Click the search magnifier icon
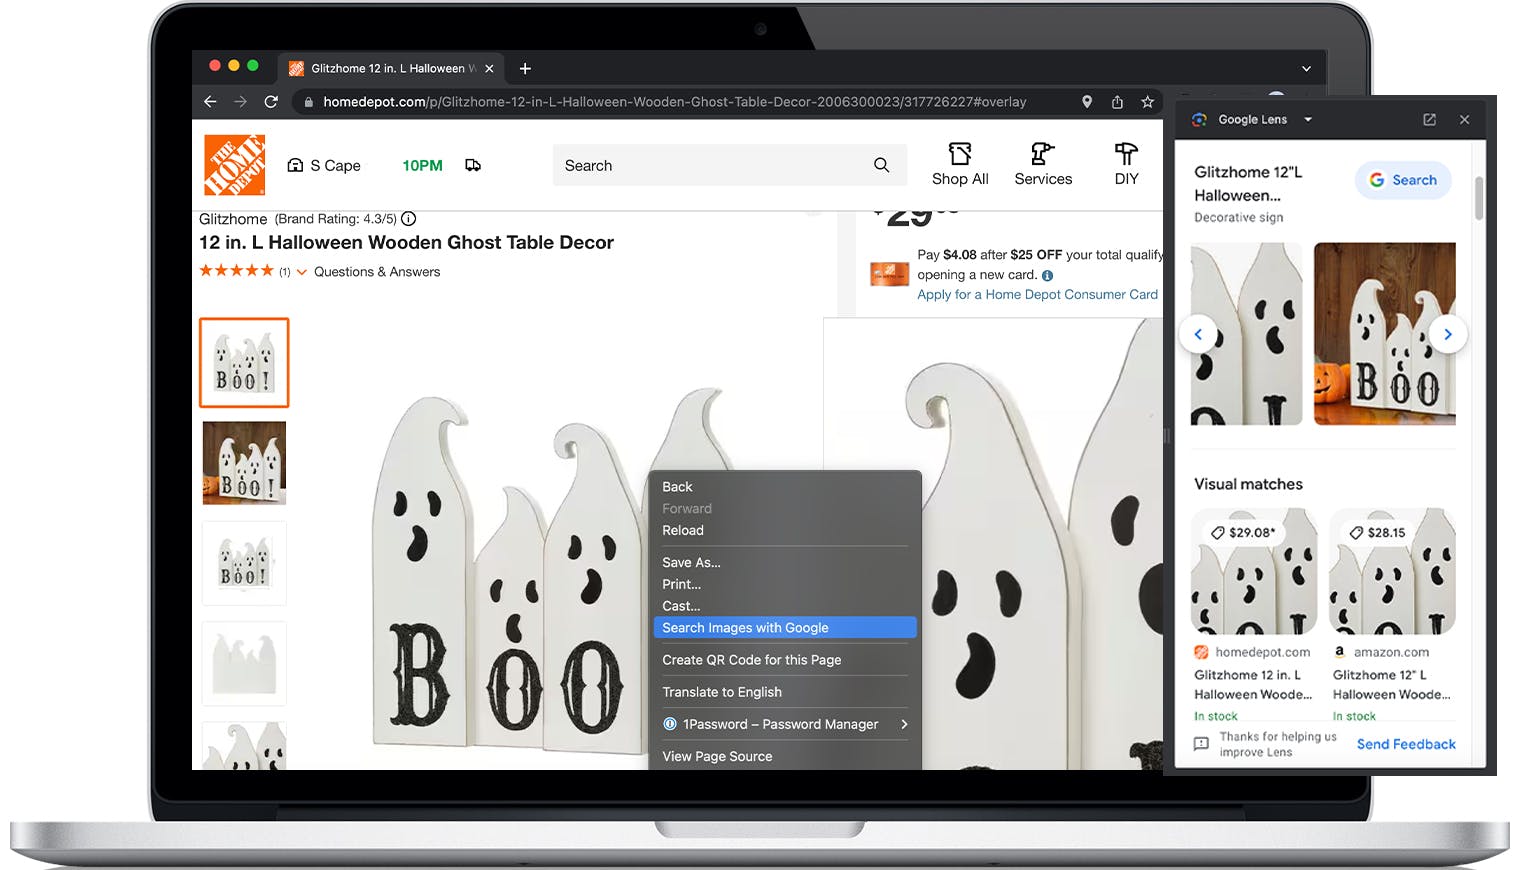 (x=881, y=165)
